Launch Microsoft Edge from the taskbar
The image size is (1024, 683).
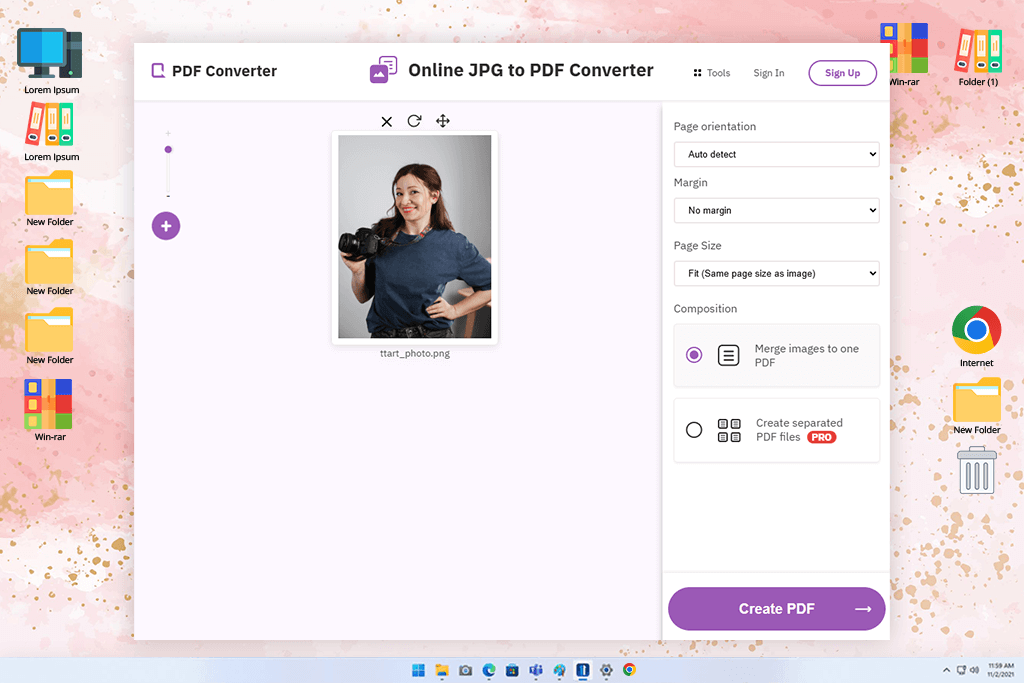(x=489, y=670)
